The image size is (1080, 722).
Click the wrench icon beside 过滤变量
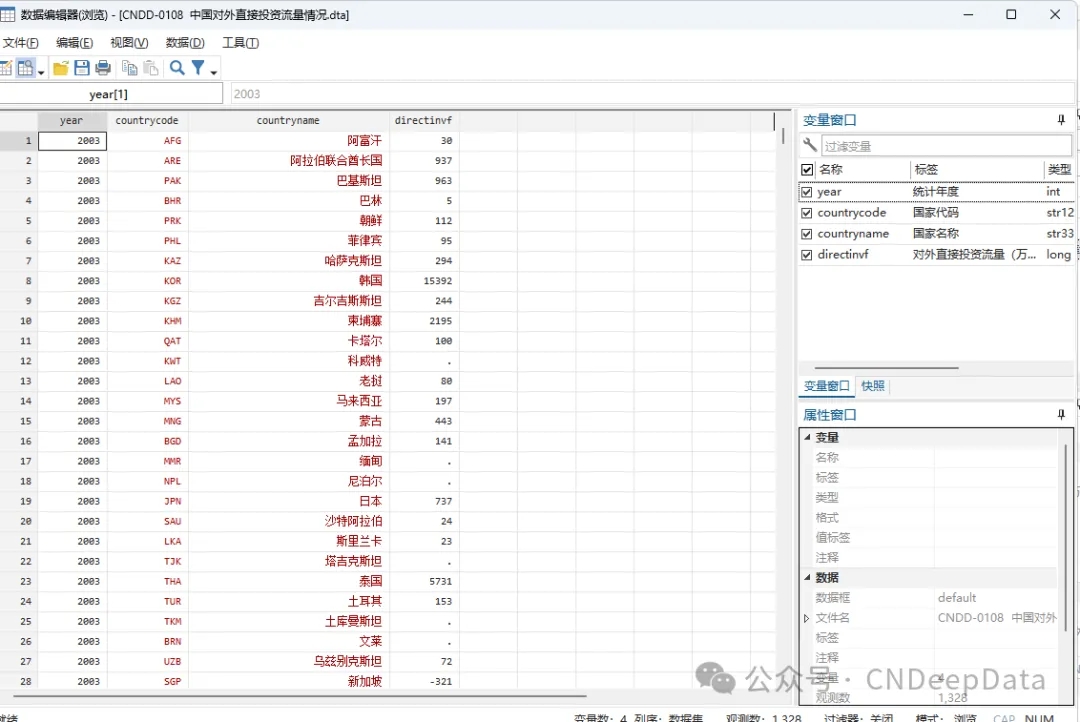tap(809, 145)
